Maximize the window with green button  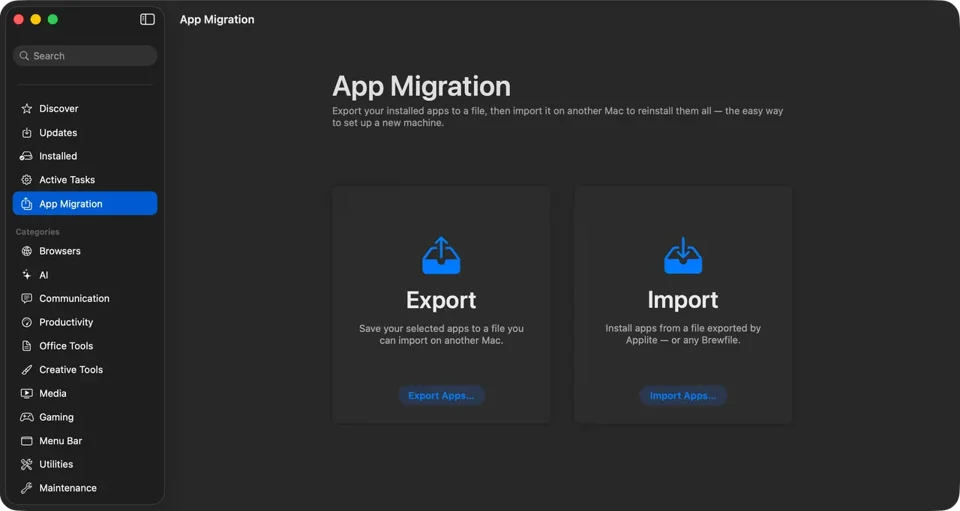53,20
